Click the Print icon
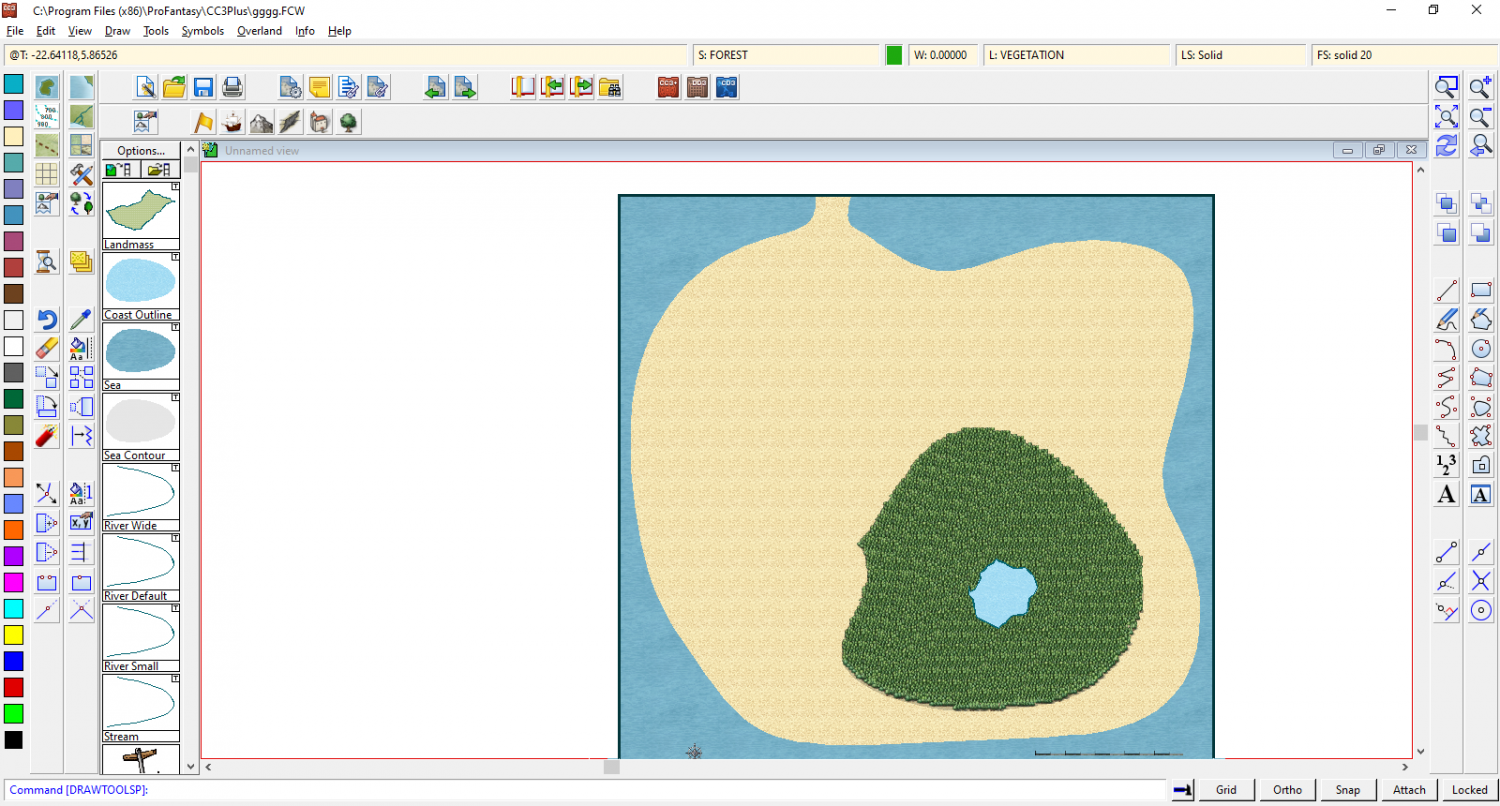The height and width of the screenshot is (806, 1500). (x=231, y=87)
